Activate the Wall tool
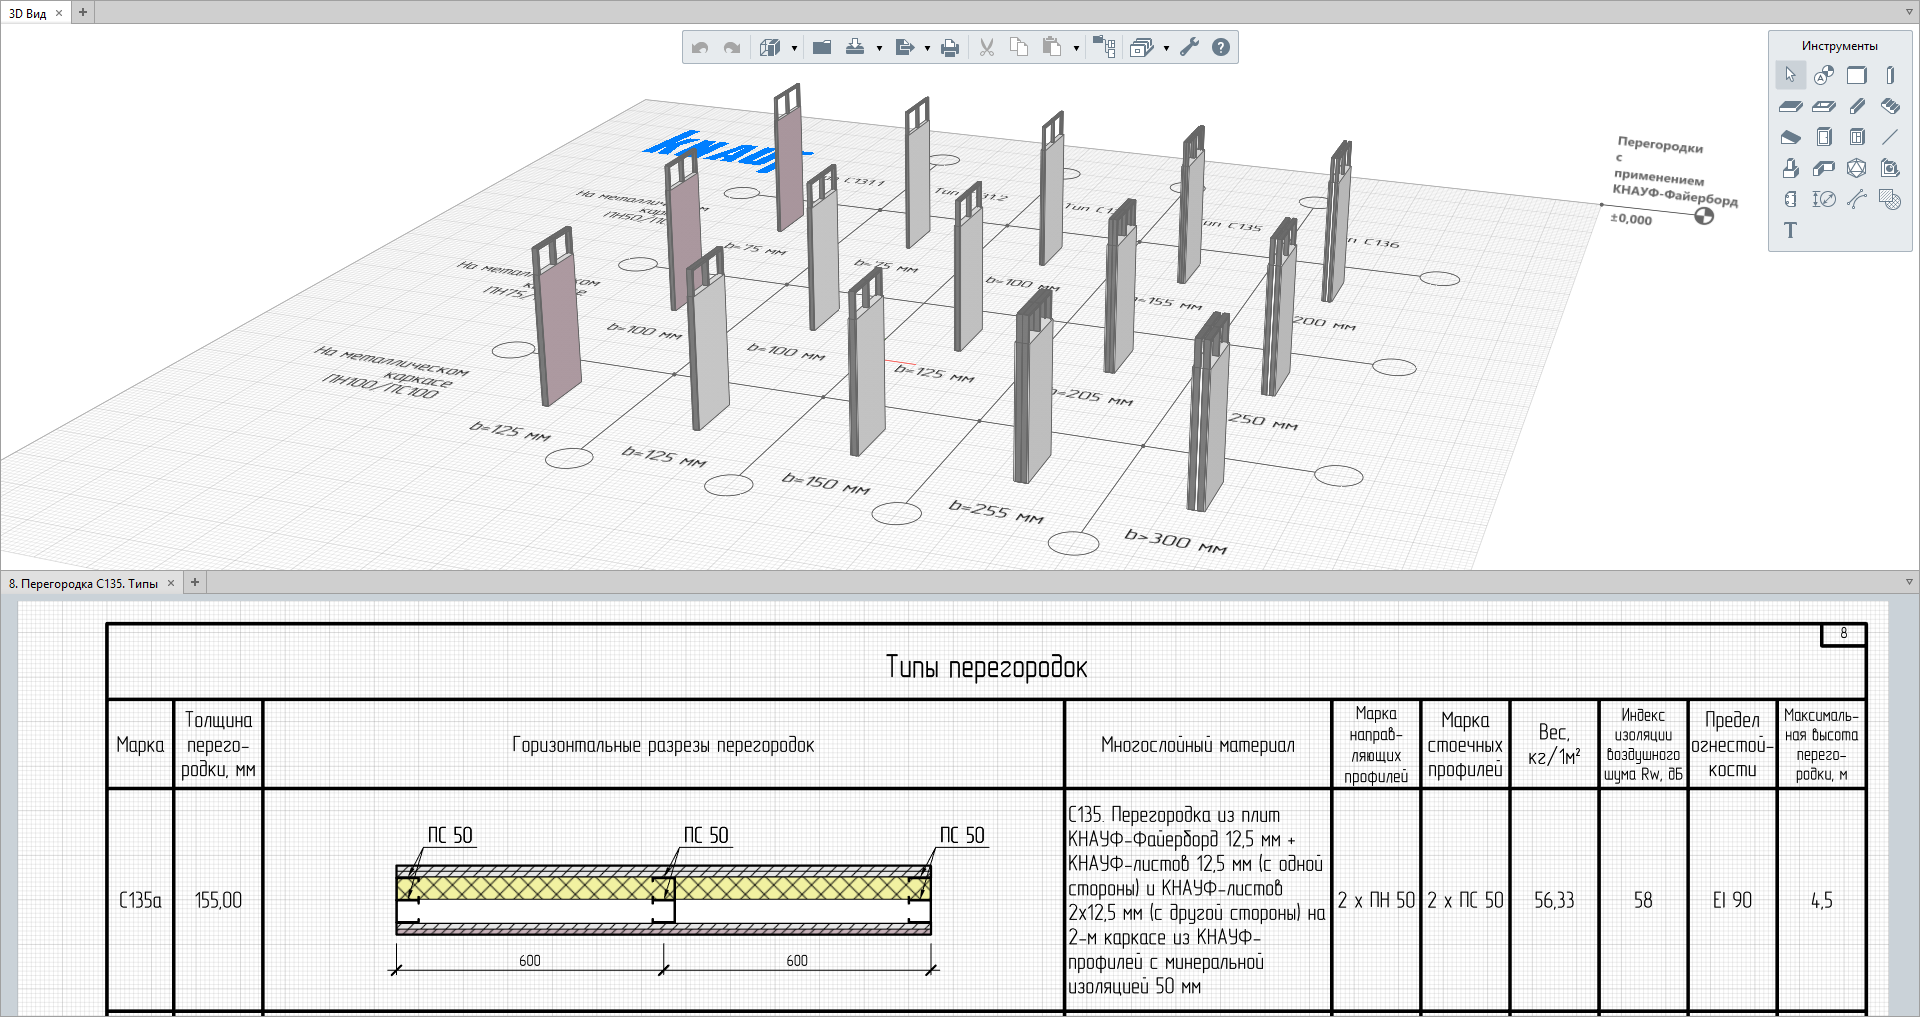 pos(1857,75)
